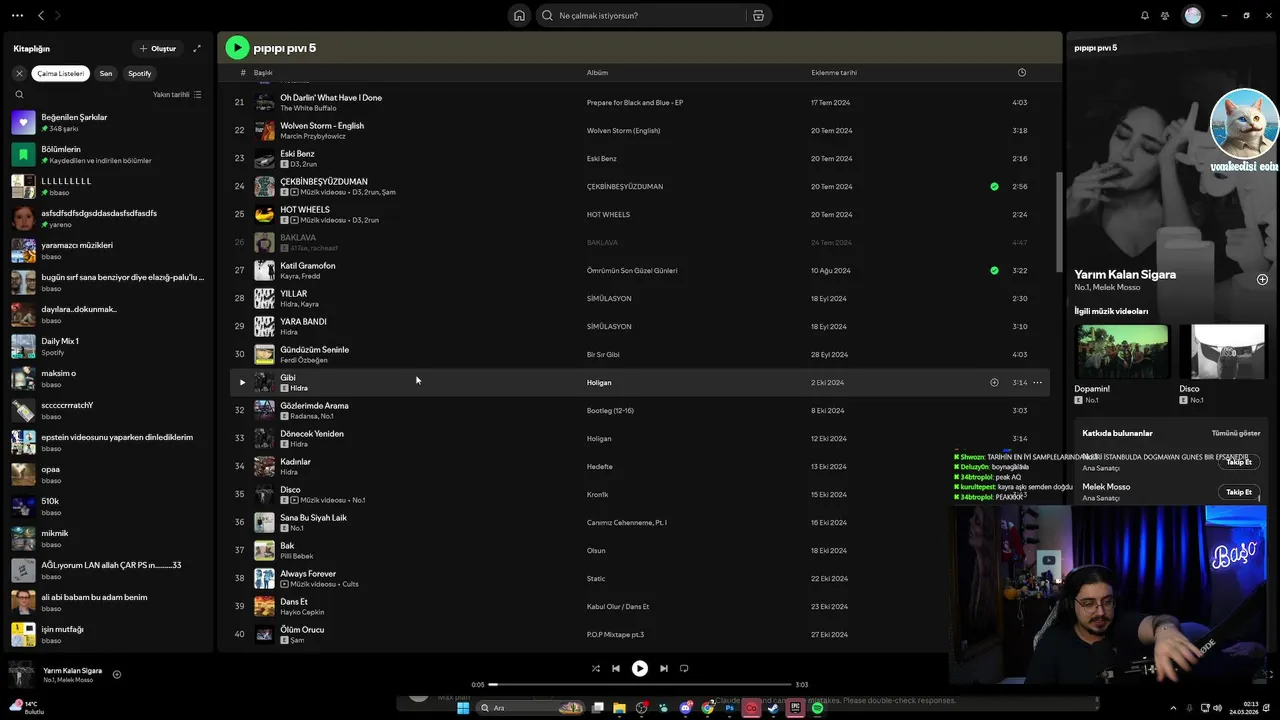
Task: Open more options for the Gibi row
Action: pos(1037,382)
